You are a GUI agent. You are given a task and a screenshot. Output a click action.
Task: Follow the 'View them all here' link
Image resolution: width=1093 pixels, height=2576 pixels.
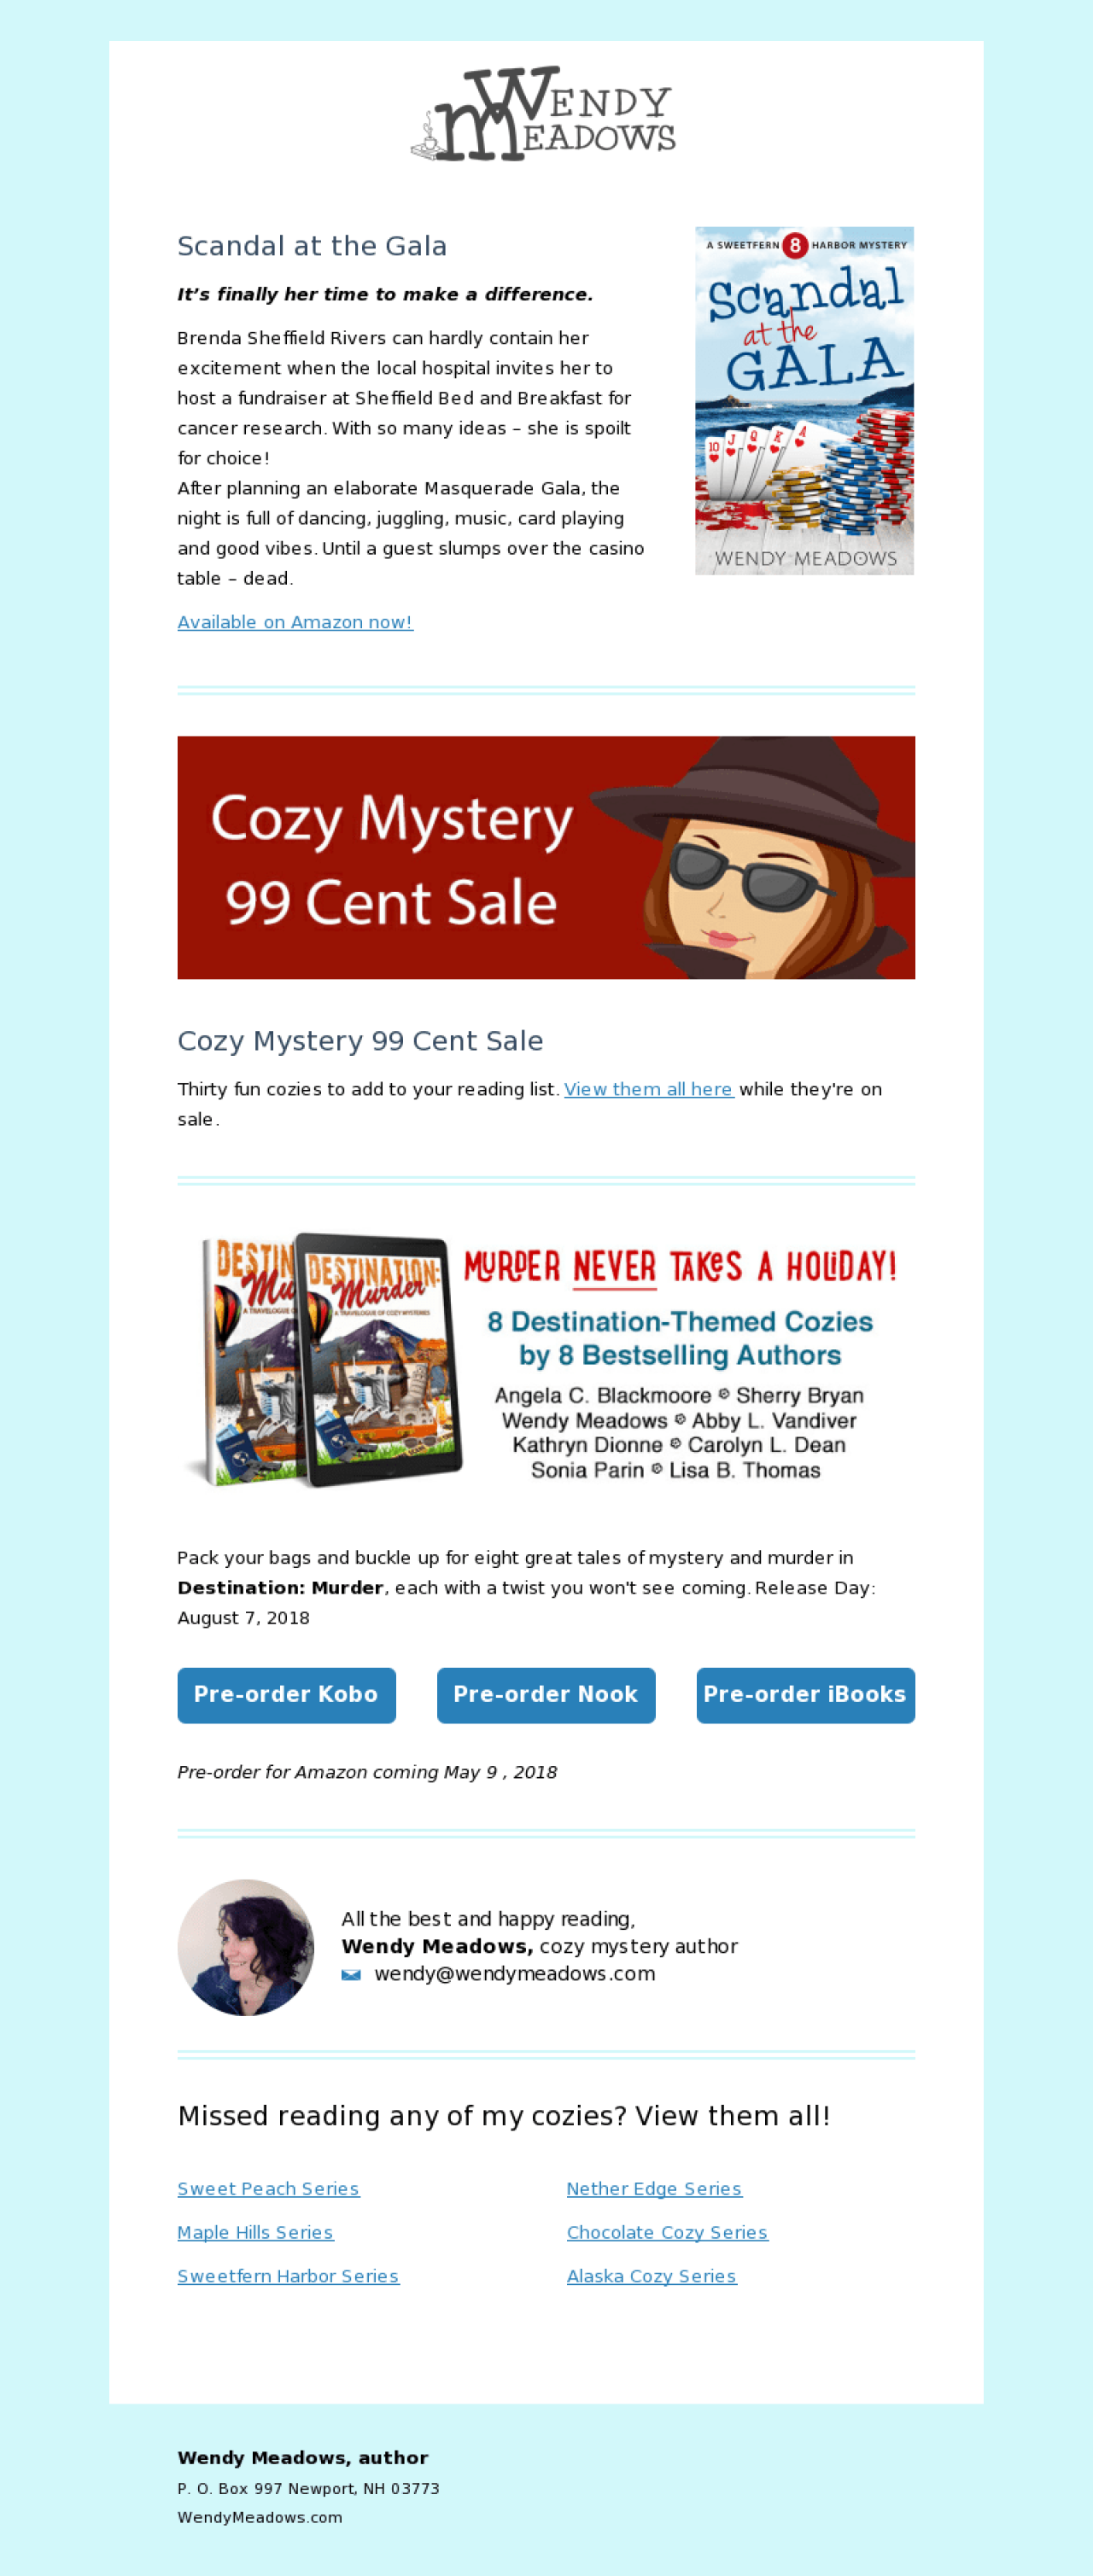pos(649,1089)
